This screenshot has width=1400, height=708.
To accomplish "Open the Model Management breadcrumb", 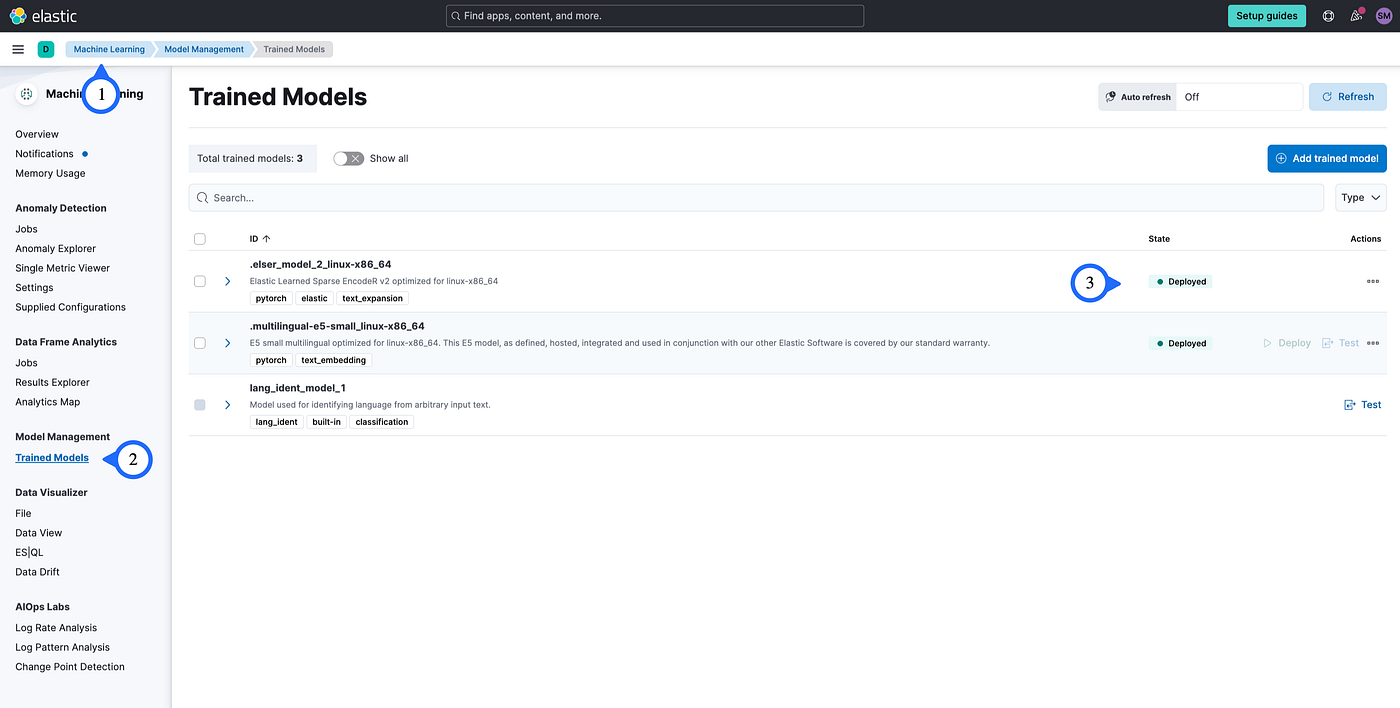I will [x=203, y=48].
